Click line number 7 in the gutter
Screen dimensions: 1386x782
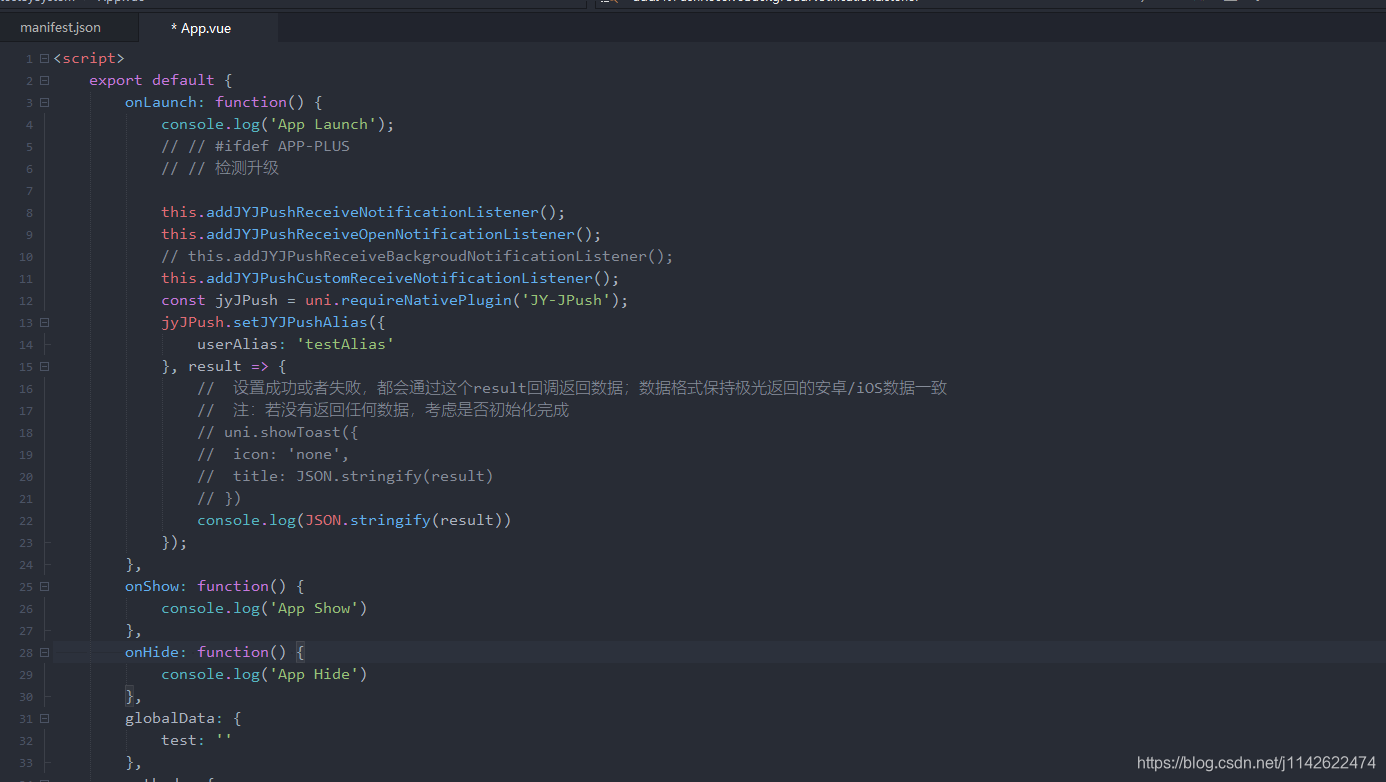(29, 191)
